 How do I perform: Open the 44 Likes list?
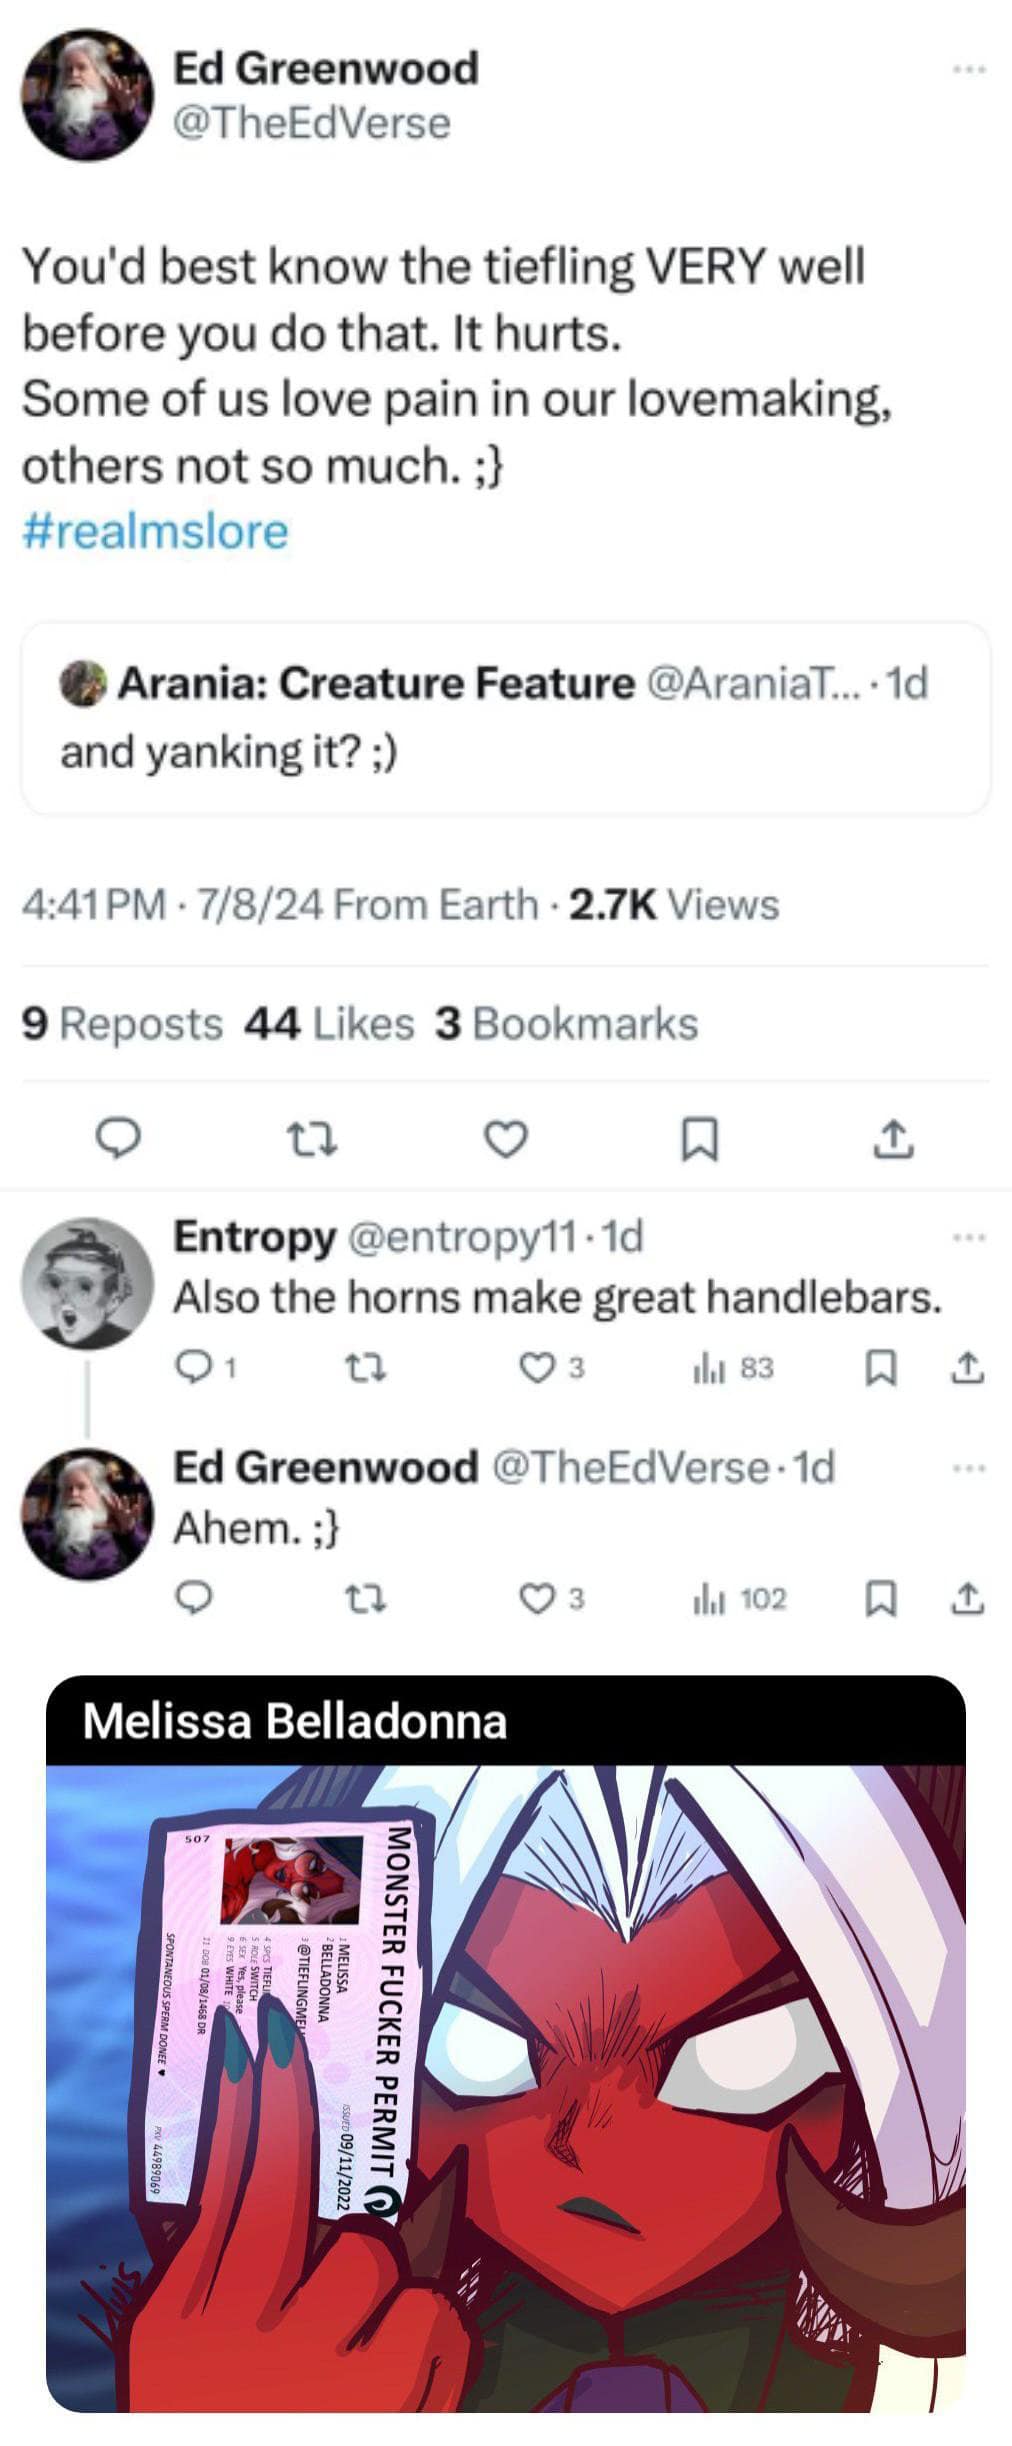coord(329,1024)
